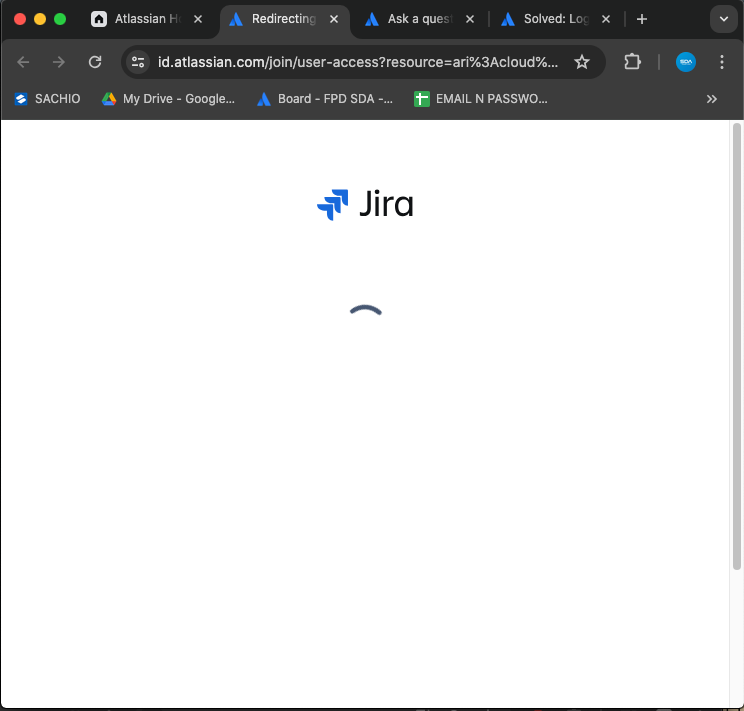Viewport: 744px width, 711px height.
Task: Open the EMAIL N PASSWO bookmark
Action: 481,99
